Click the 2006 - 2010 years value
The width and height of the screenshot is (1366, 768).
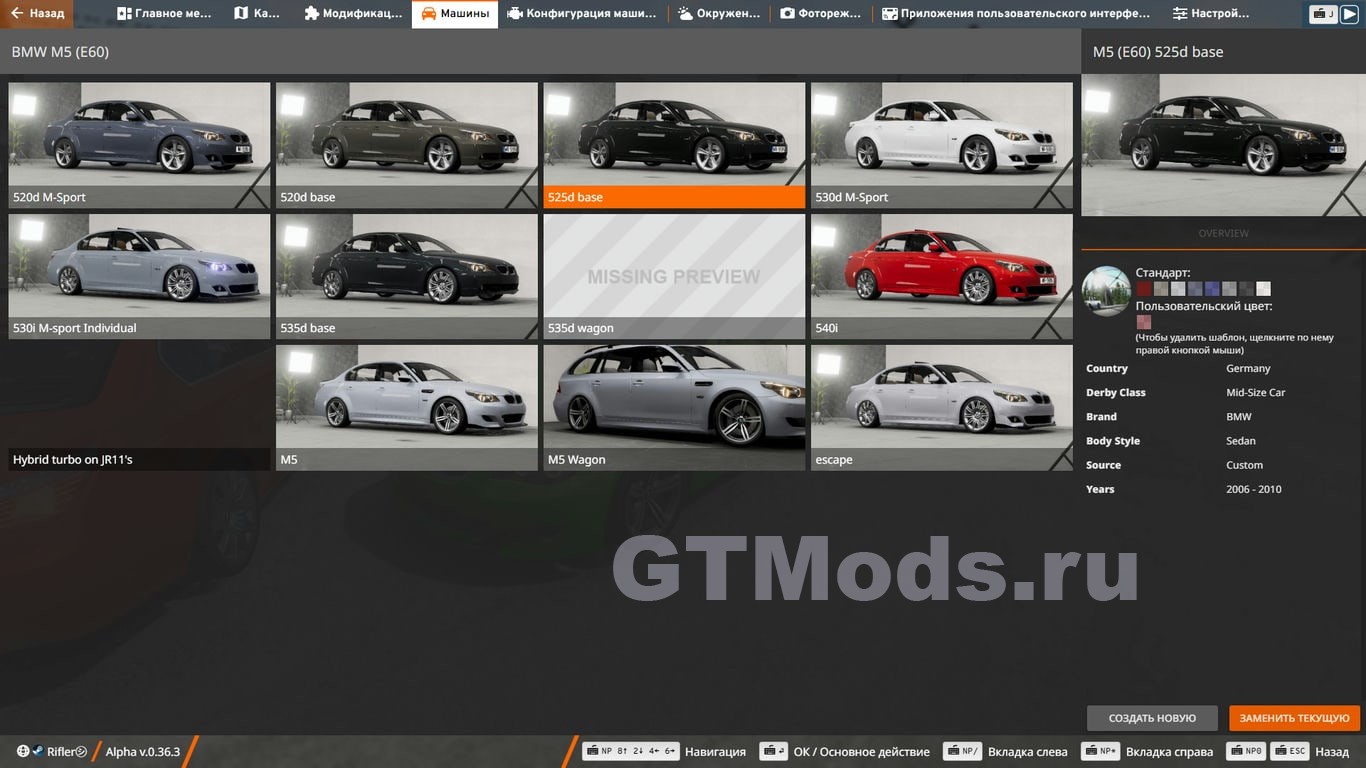[1253, 489]
